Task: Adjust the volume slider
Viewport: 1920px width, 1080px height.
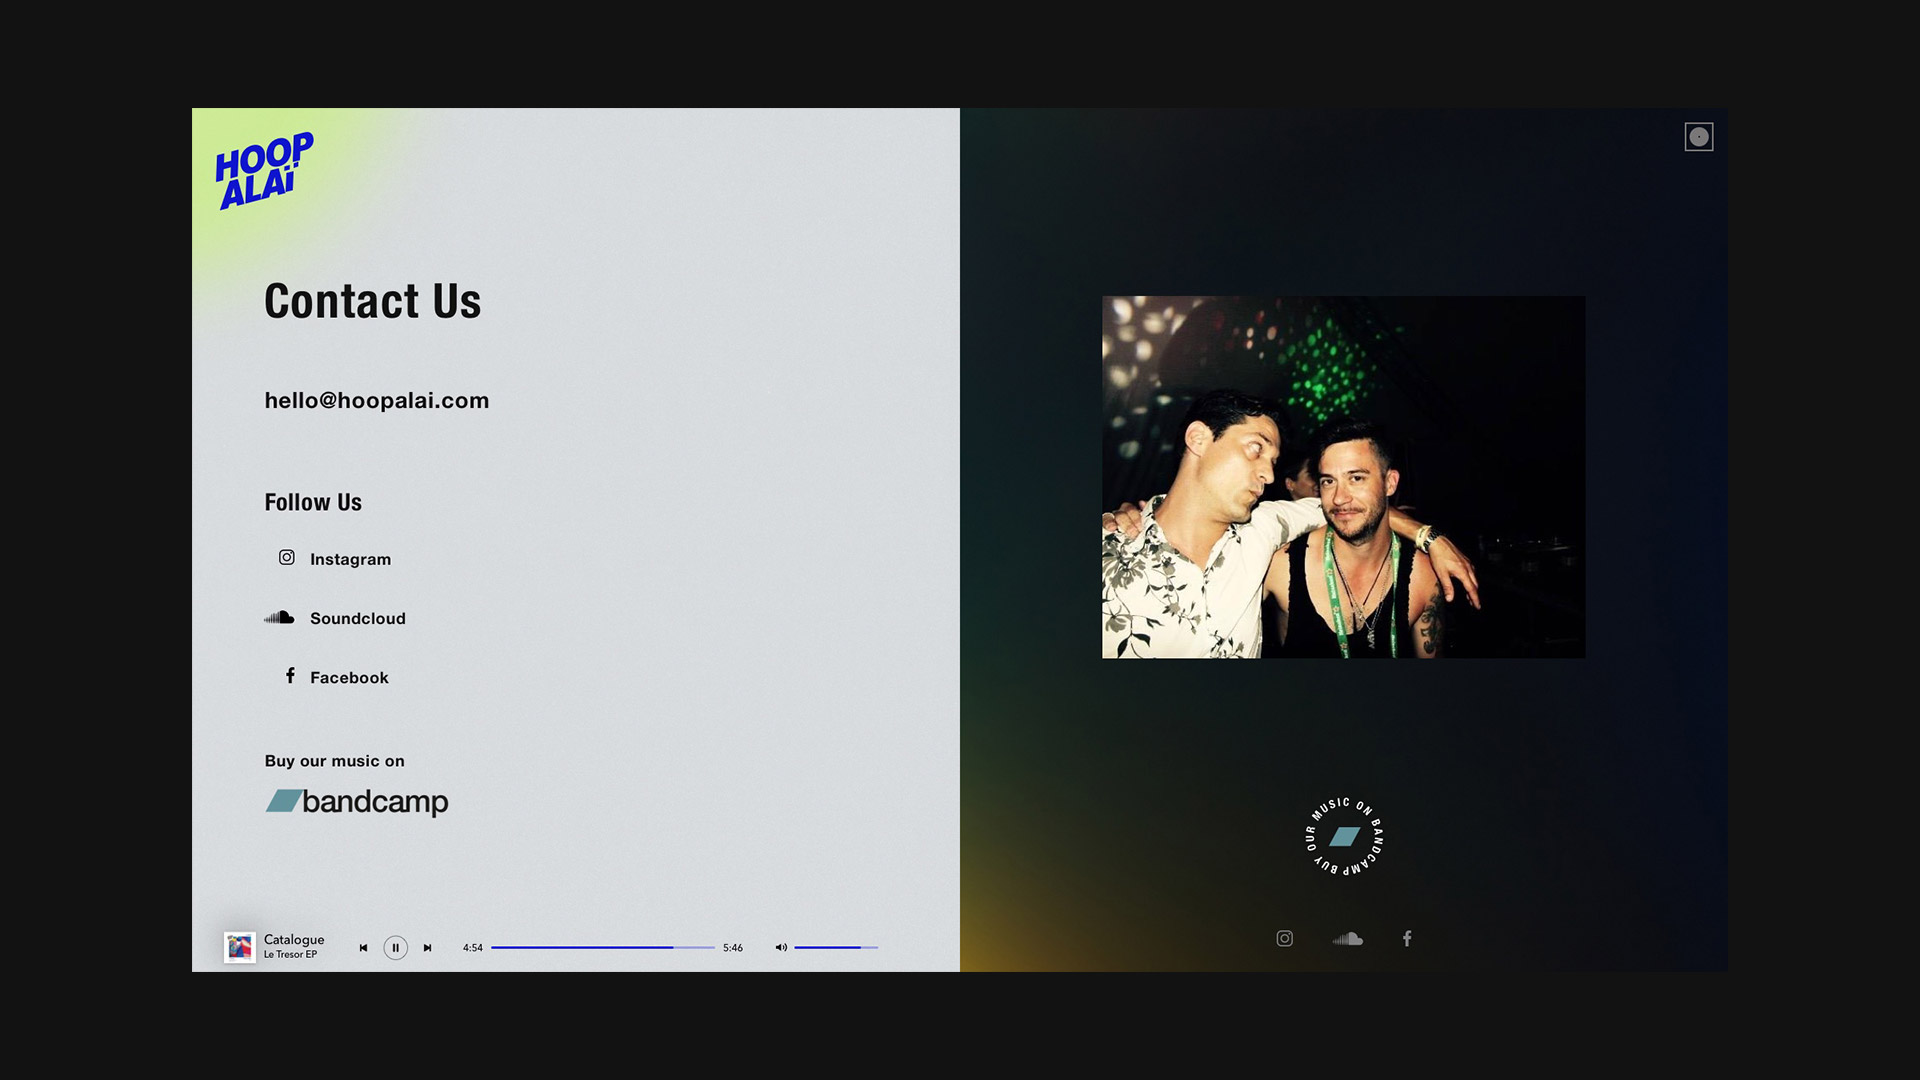Action: point(836,947)
